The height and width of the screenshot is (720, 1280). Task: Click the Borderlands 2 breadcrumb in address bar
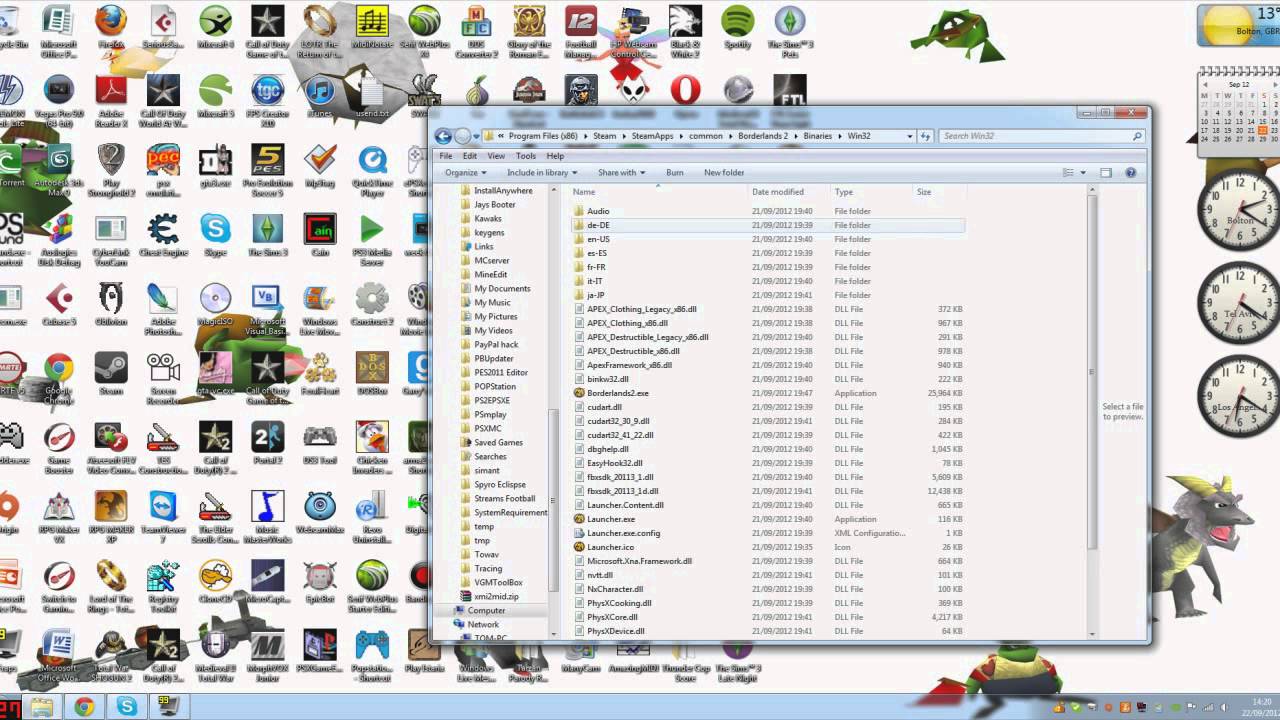(x=765, y=136)
